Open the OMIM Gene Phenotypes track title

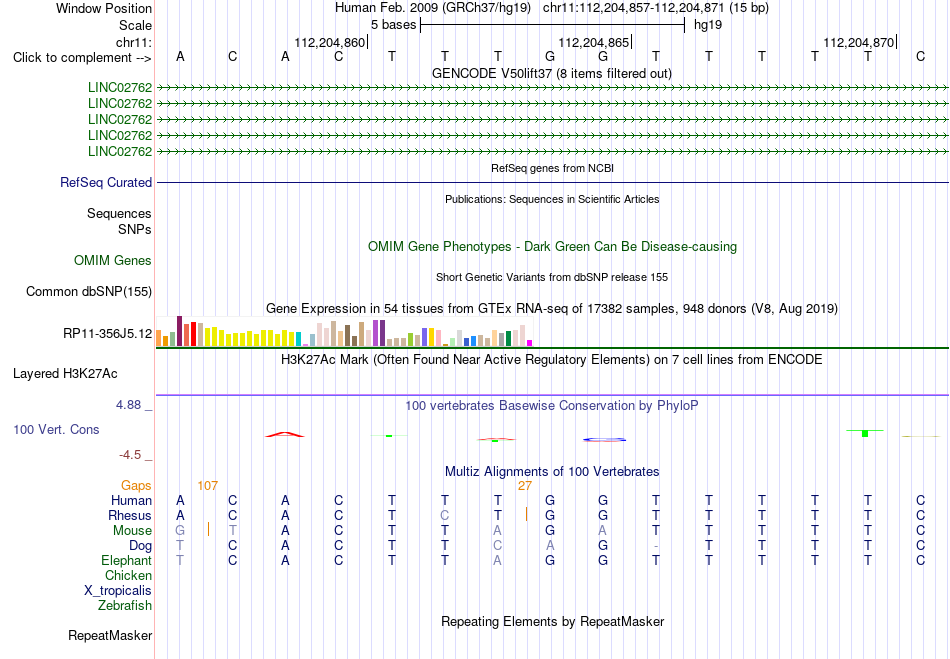tap(552, 247)
